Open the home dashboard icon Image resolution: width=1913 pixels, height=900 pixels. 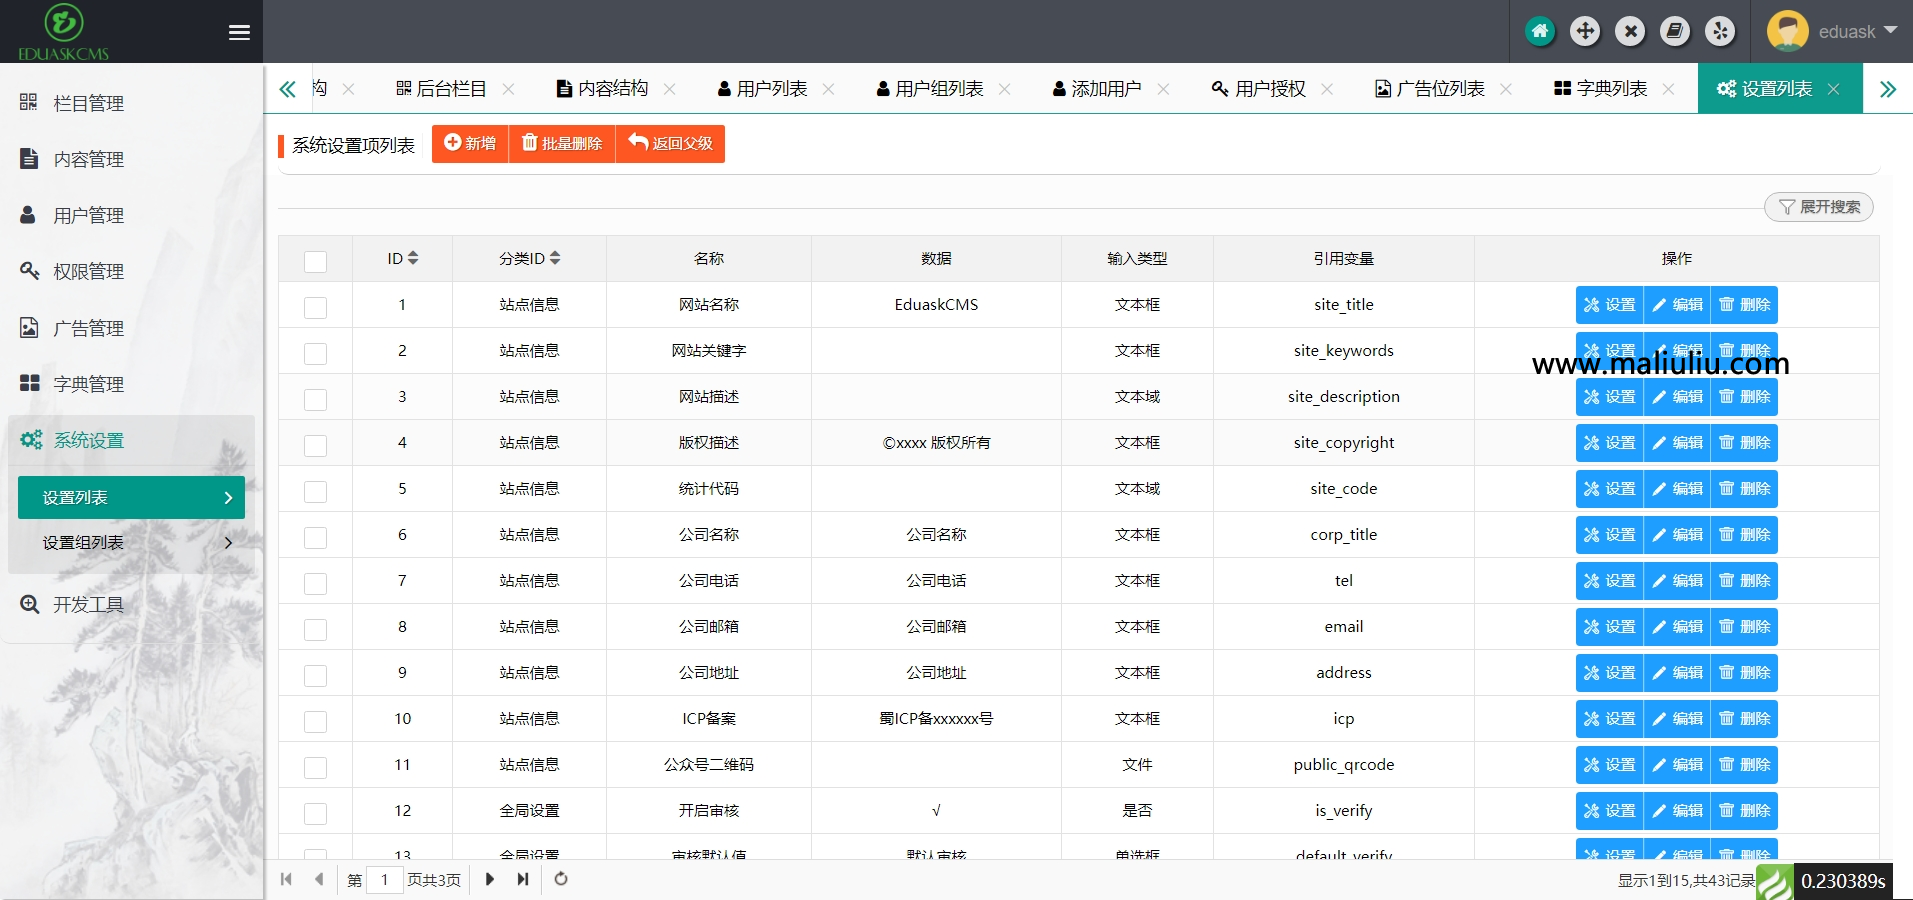[1540, 31]
